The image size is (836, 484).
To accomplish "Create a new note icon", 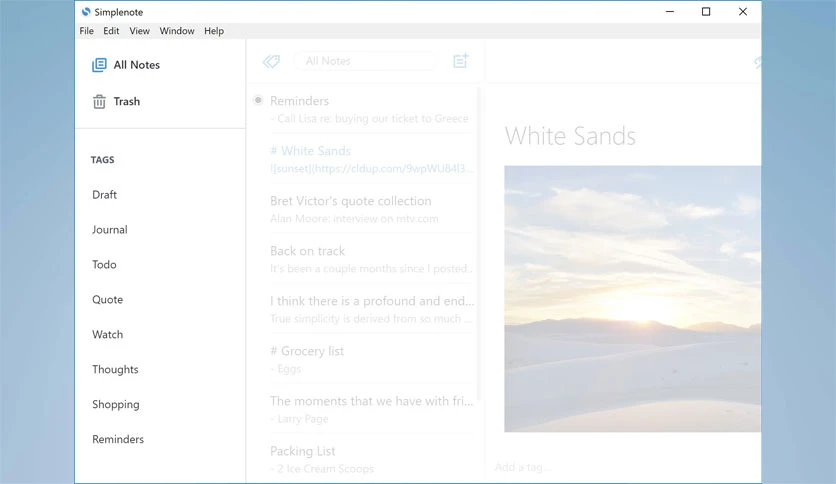I will (x=461, y=61).
